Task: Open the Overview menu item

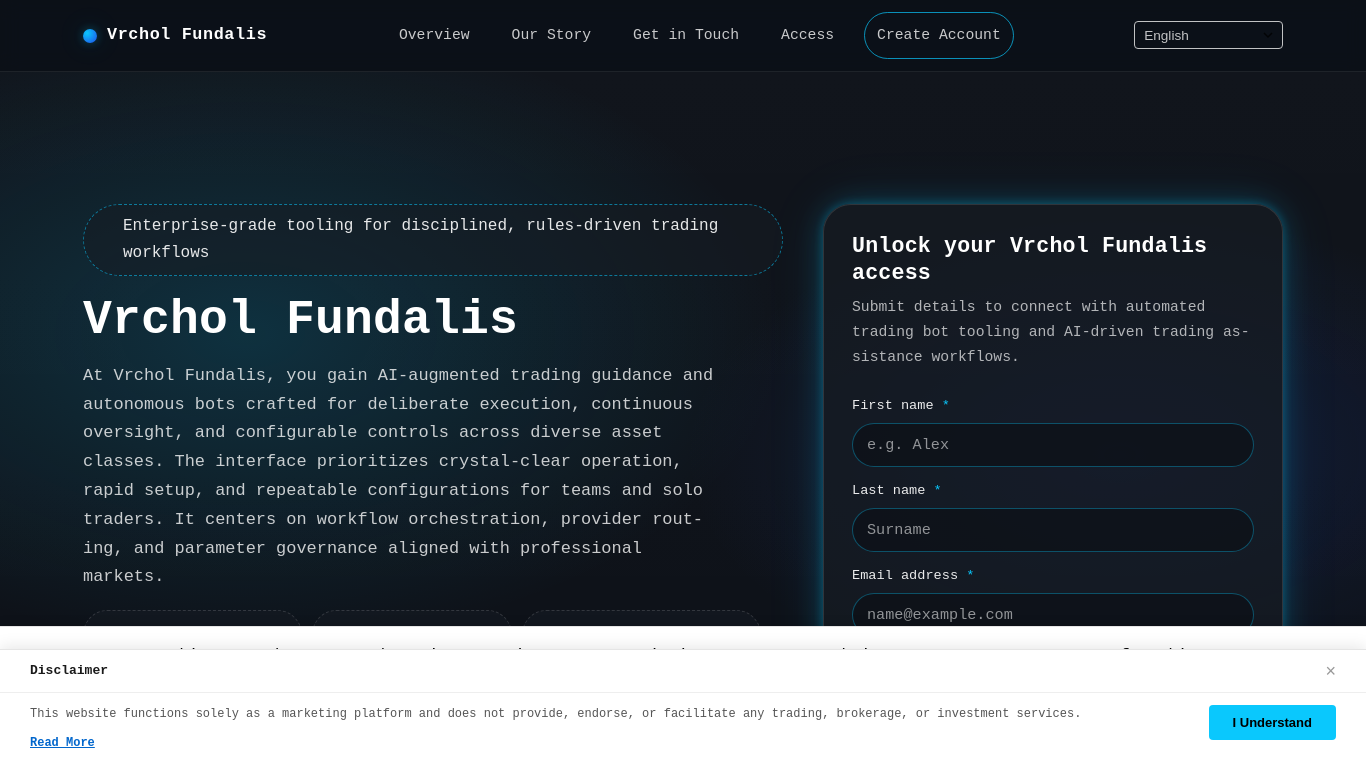Action: pyautogui.click(x=434, y=35)
